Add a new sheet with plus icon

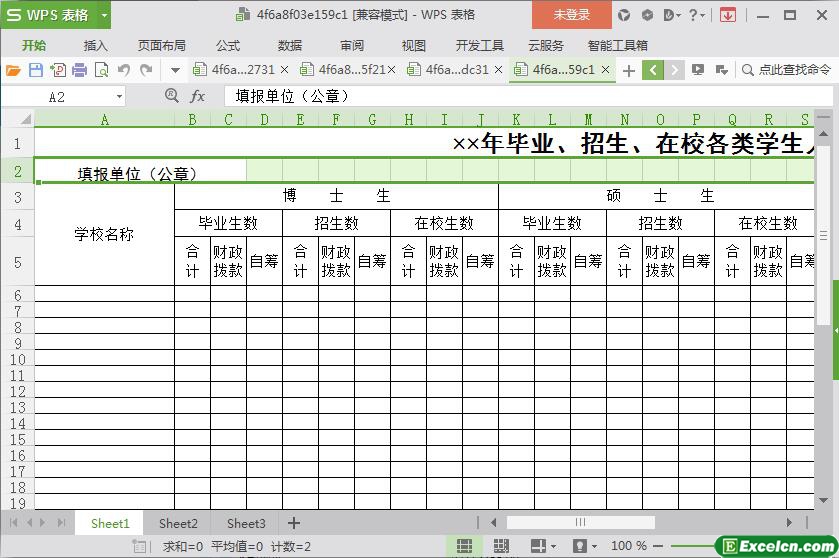point(294,523)
